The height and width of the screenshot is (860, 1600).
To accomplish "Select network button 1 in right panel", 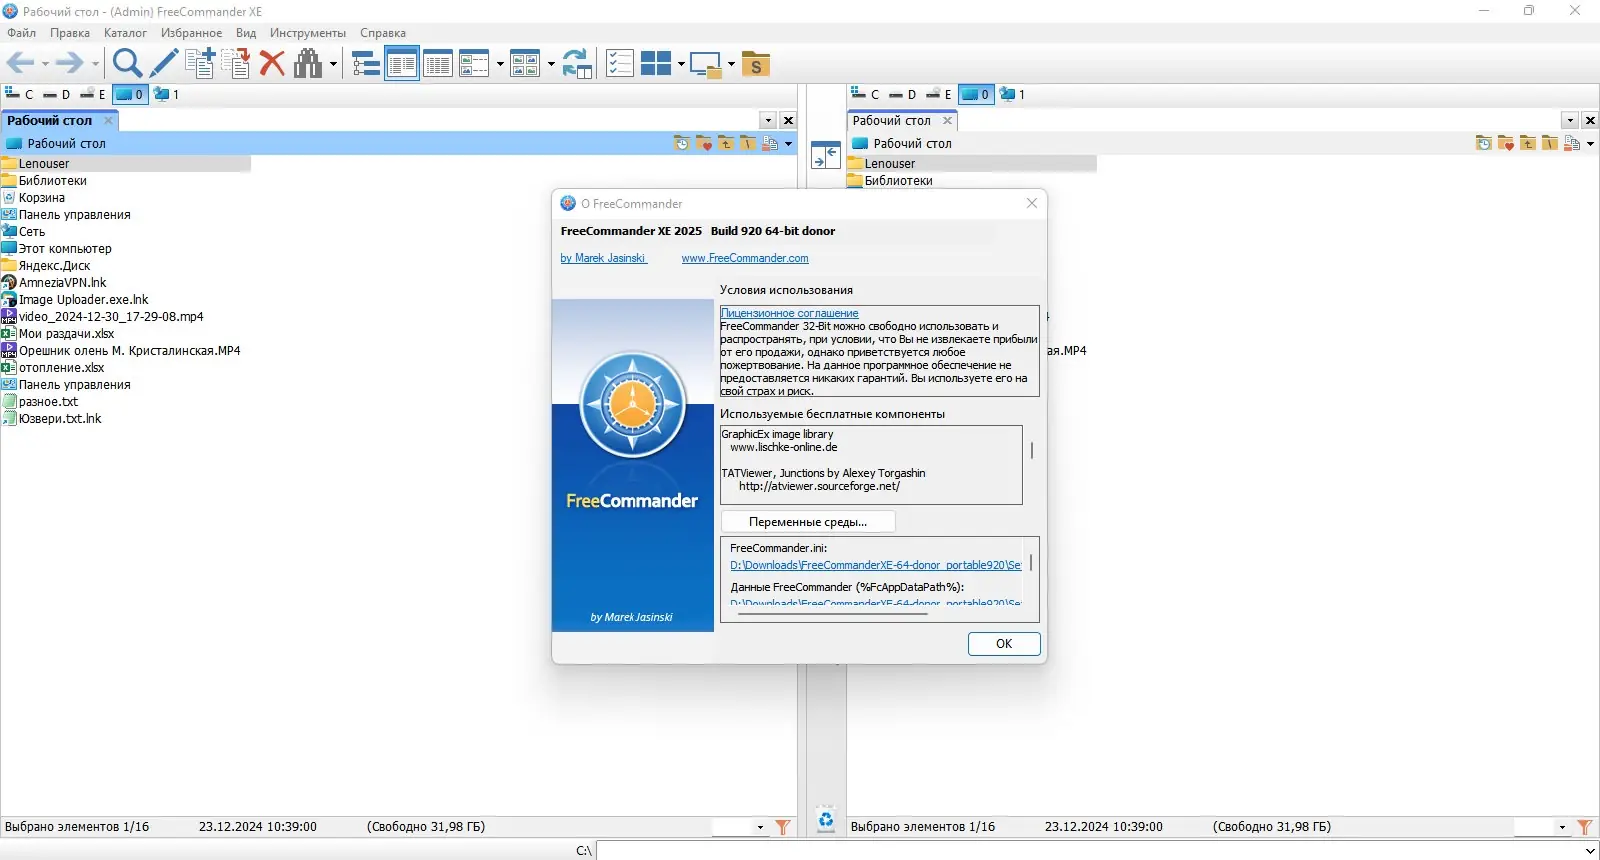I will [1012, 94].
